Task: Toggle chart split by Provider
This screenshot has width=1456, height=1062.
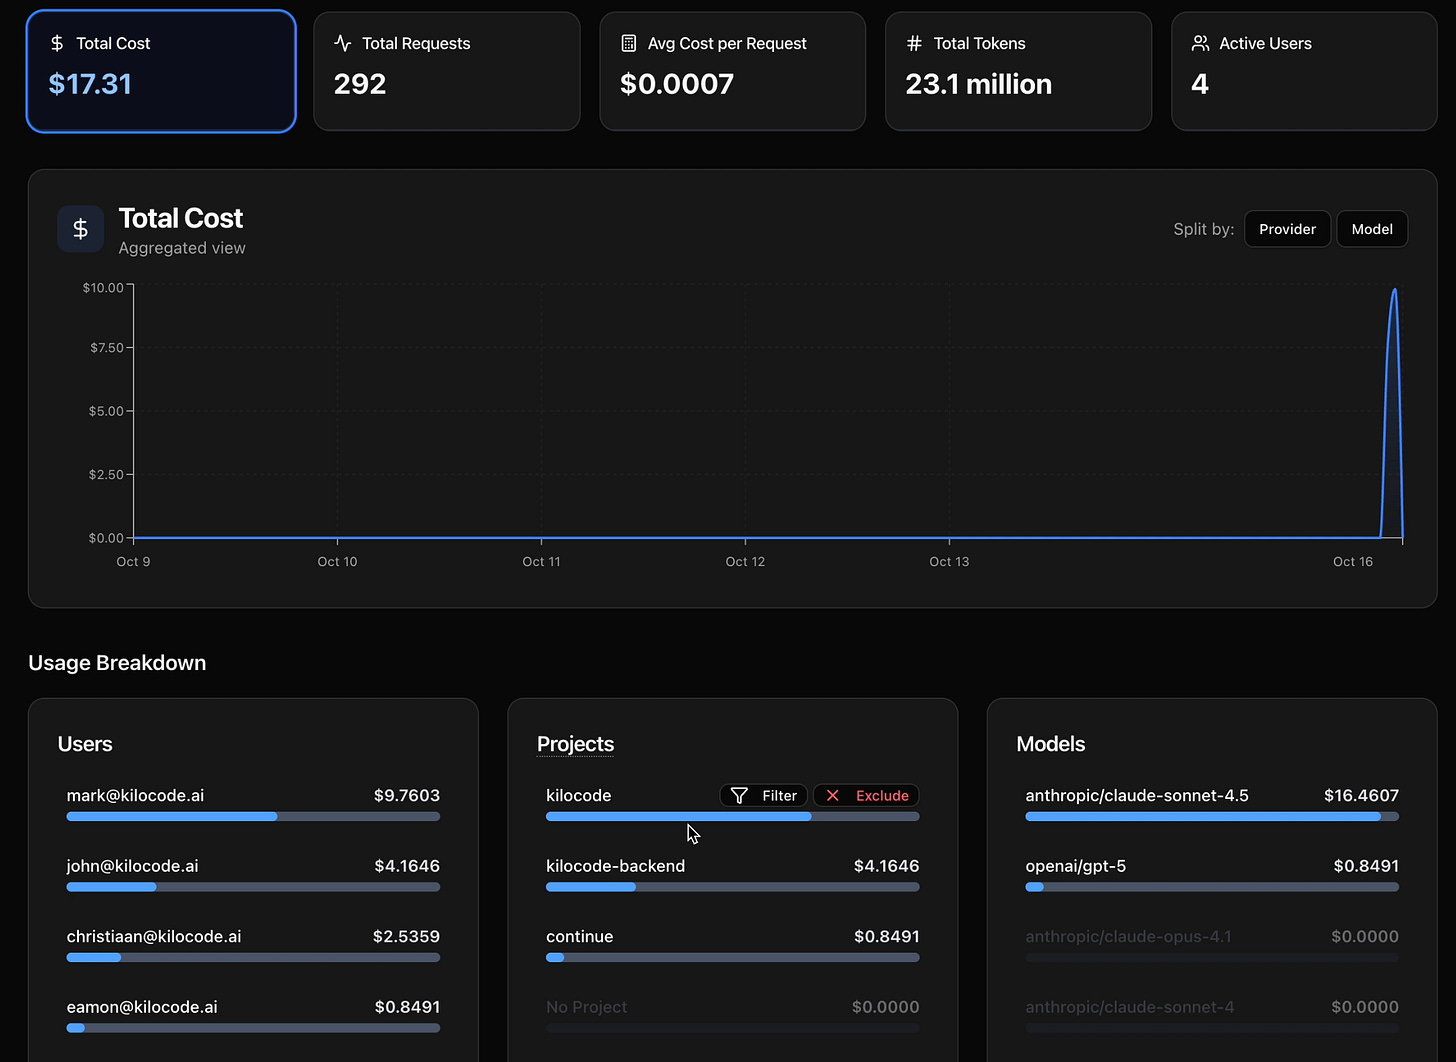Action: (1287, 228)
